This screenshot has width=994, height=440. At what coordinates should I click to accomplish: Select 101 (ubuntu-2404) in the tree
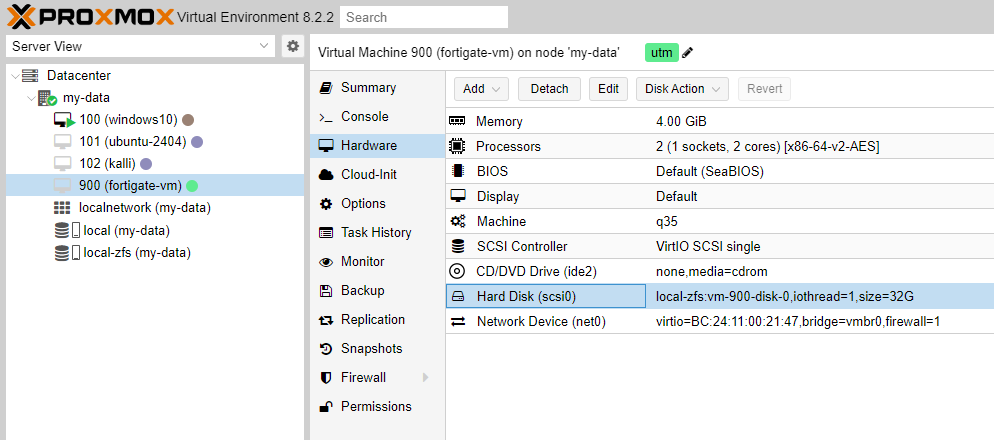[132, 142]
